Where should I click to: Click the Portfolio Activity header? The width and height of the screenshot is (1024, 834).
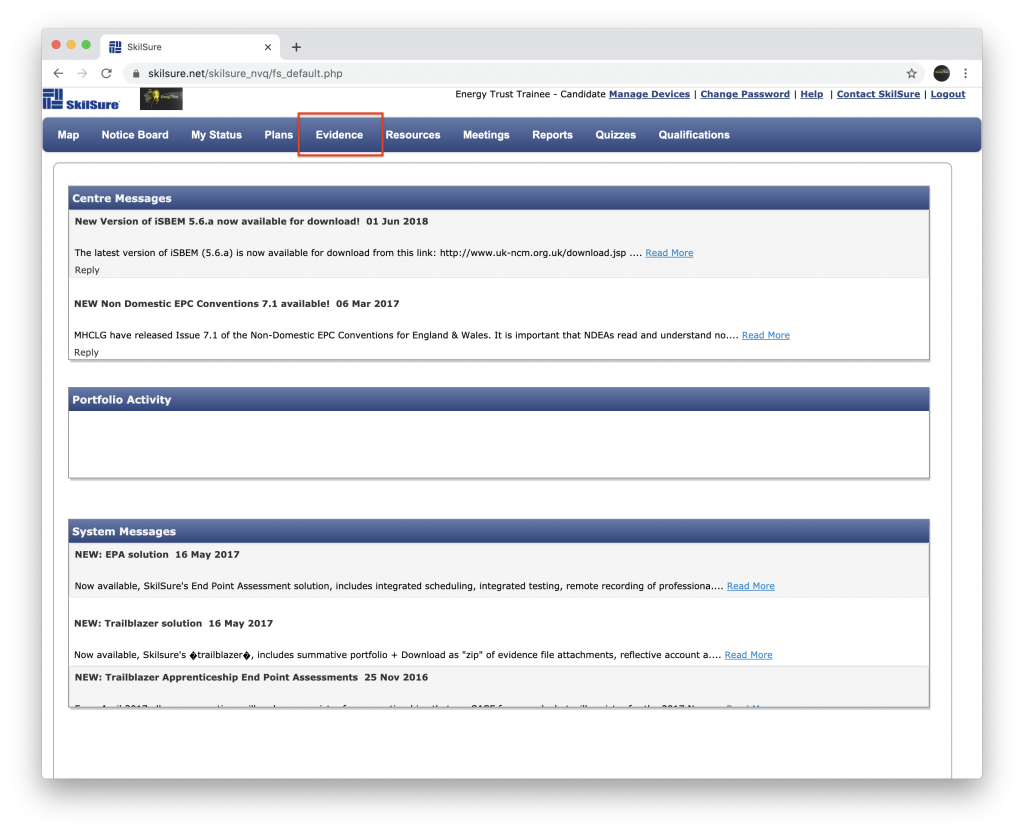(x=499, y=399)
